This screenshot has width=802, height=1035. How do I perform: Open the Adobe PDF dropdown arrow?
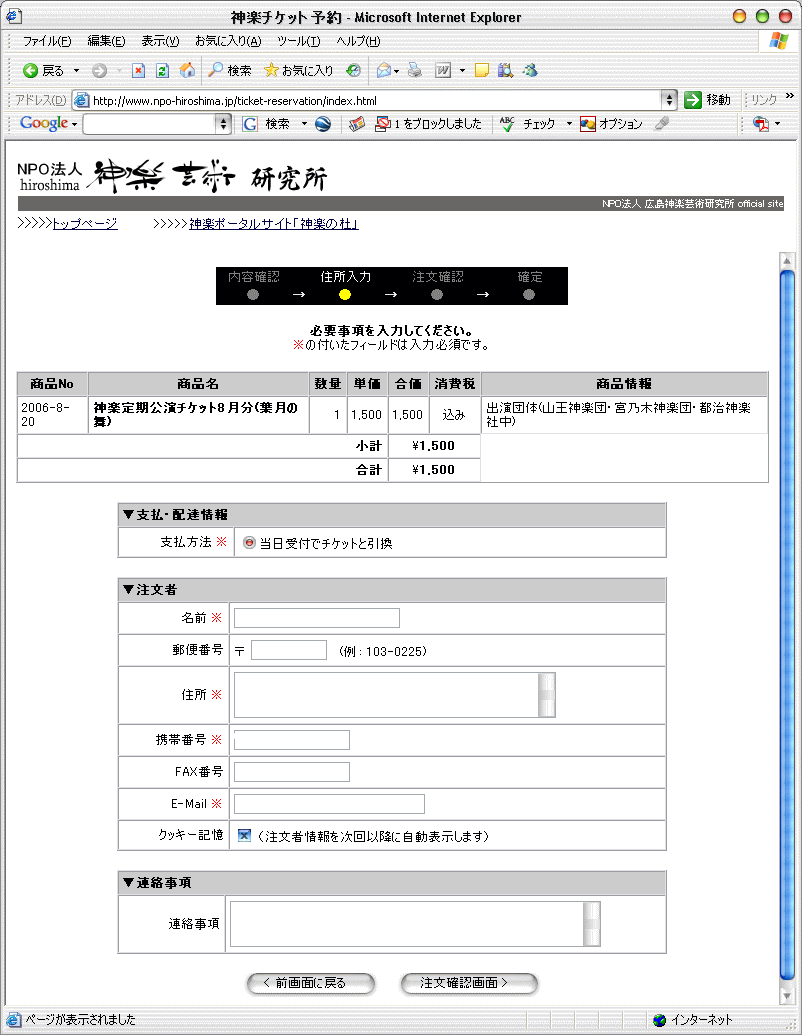(x=778, y=123)
